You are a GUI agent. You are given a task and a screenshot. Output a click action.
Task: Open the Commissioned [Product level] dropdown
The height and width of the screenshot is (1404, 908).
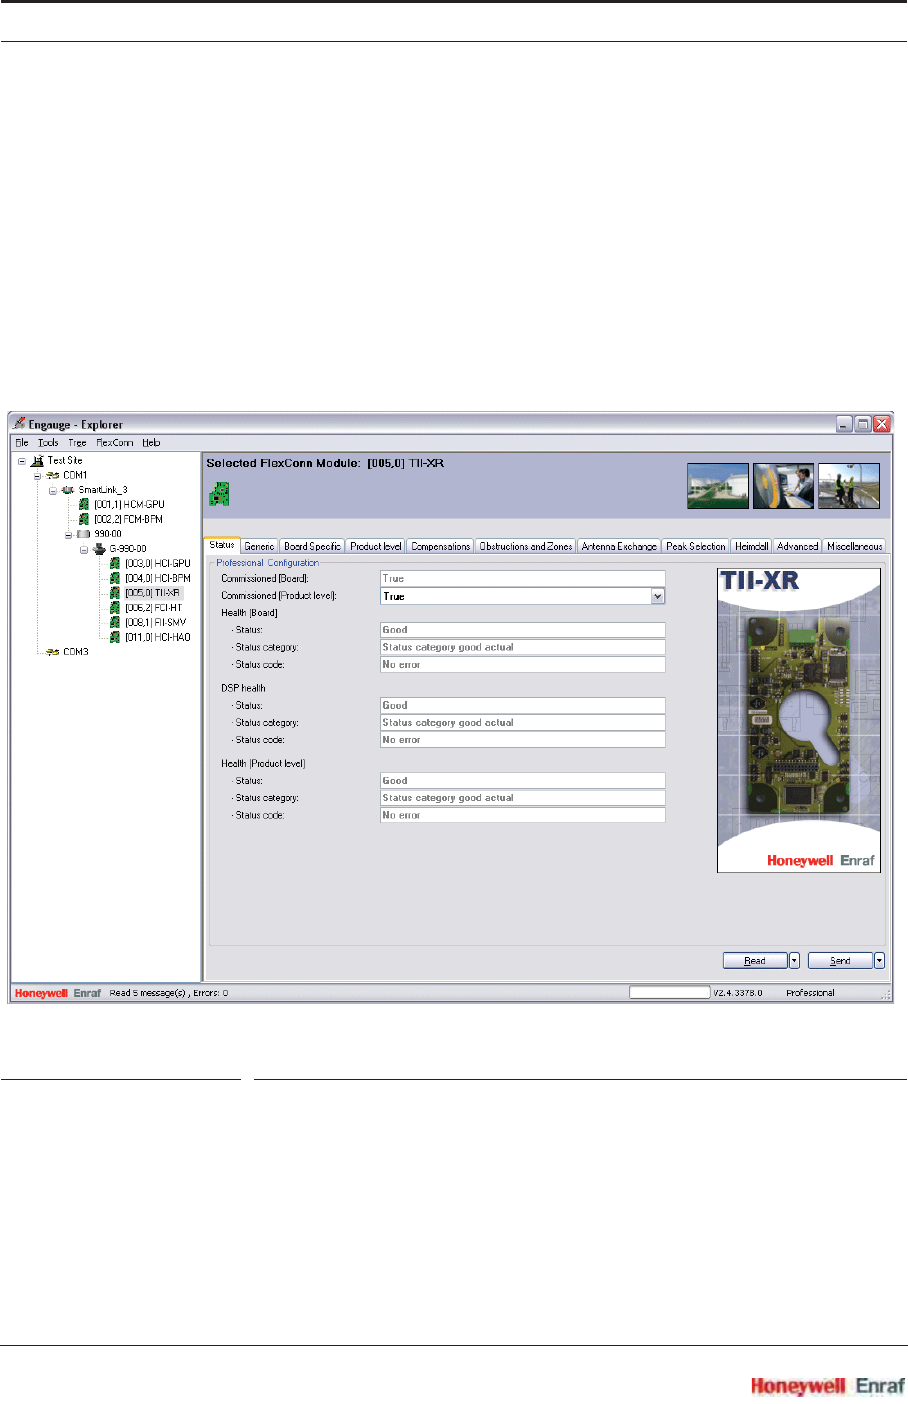click(x=658, y=596)
